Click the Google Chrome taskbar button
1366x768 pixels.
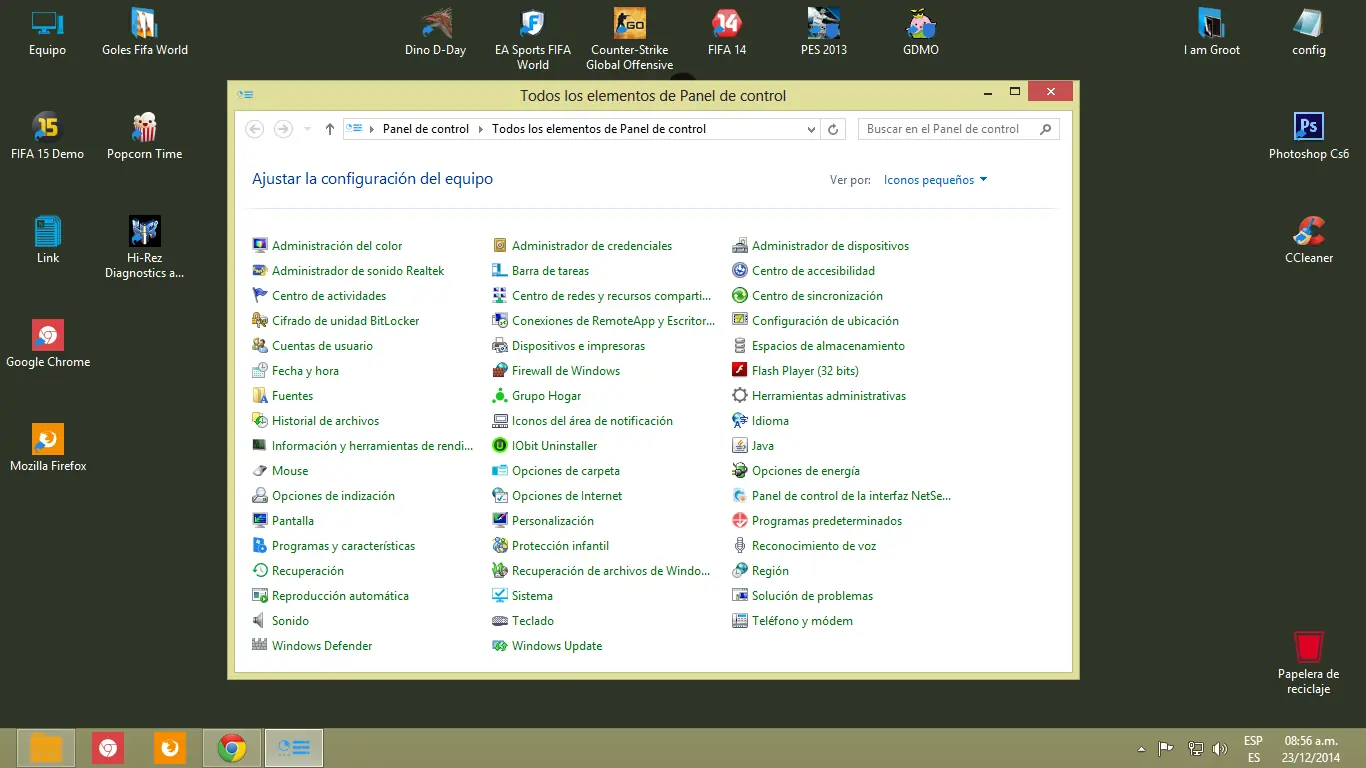click(232, 748)
